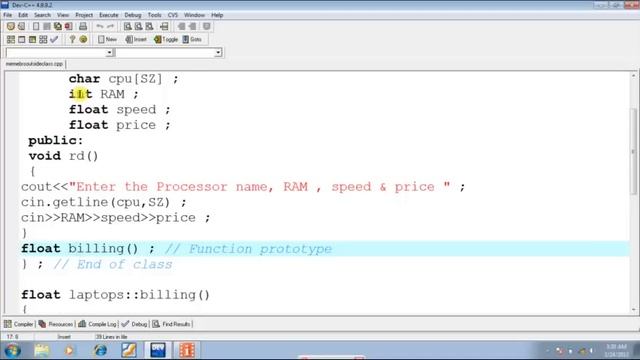This screenshot has width=640, height=360.
Task: Open Windows Explorer from taskbar
Action: point(42,350)
